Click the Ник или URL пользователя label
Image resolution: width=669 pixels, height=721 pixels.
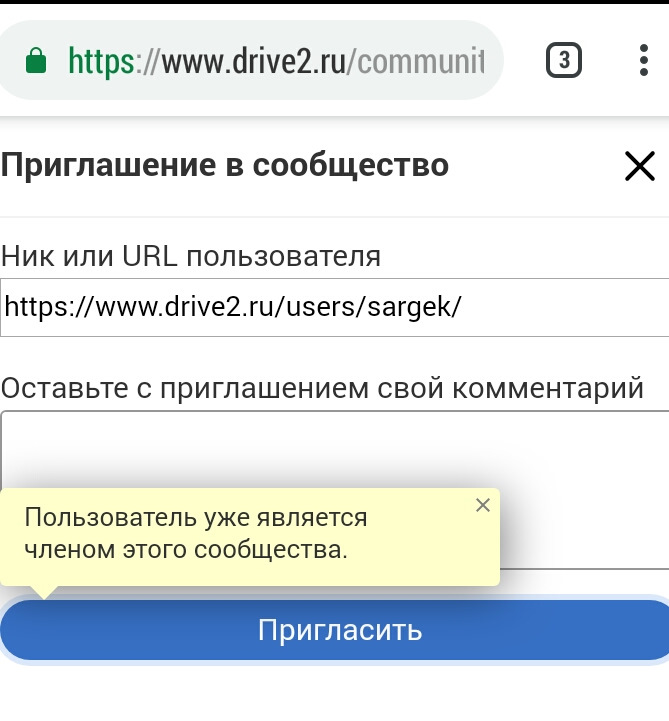(191, 256)
